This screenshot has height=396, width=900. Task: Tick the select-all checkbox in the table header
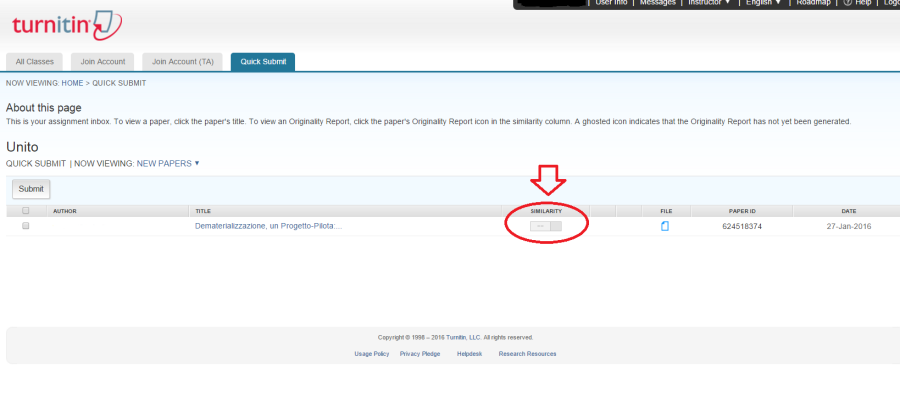point(26,211)
